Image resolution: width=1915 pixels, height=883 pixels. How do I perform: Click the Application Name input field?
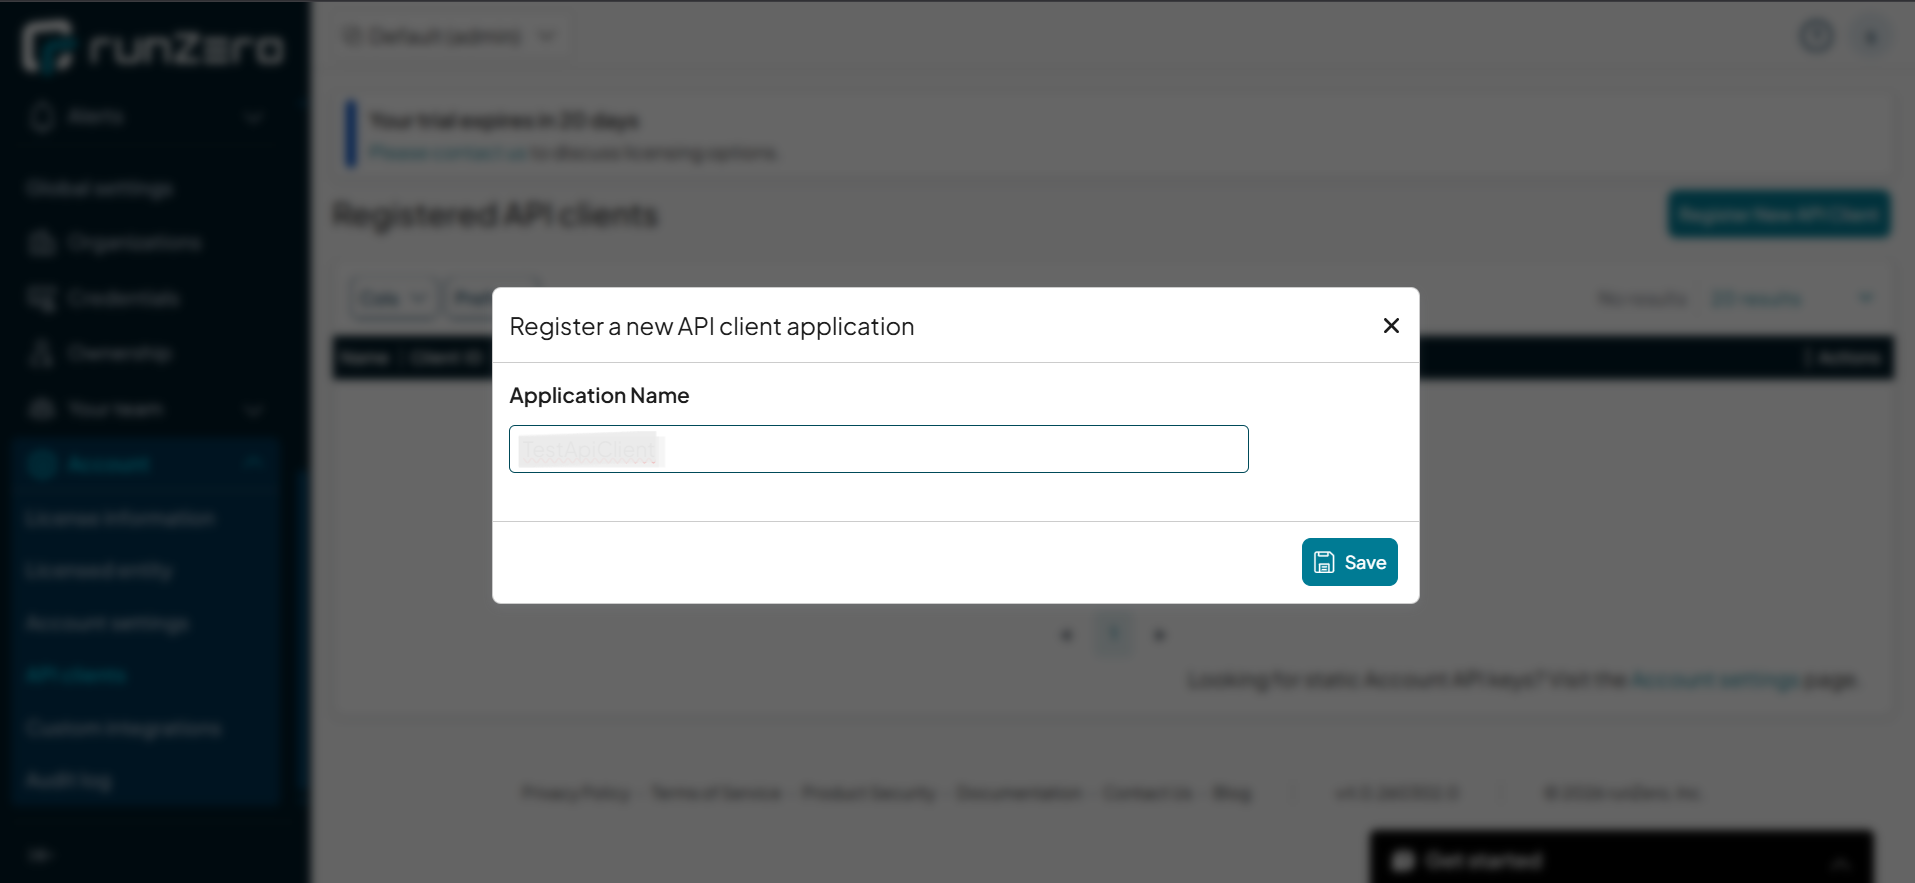[x=879, y=449]
